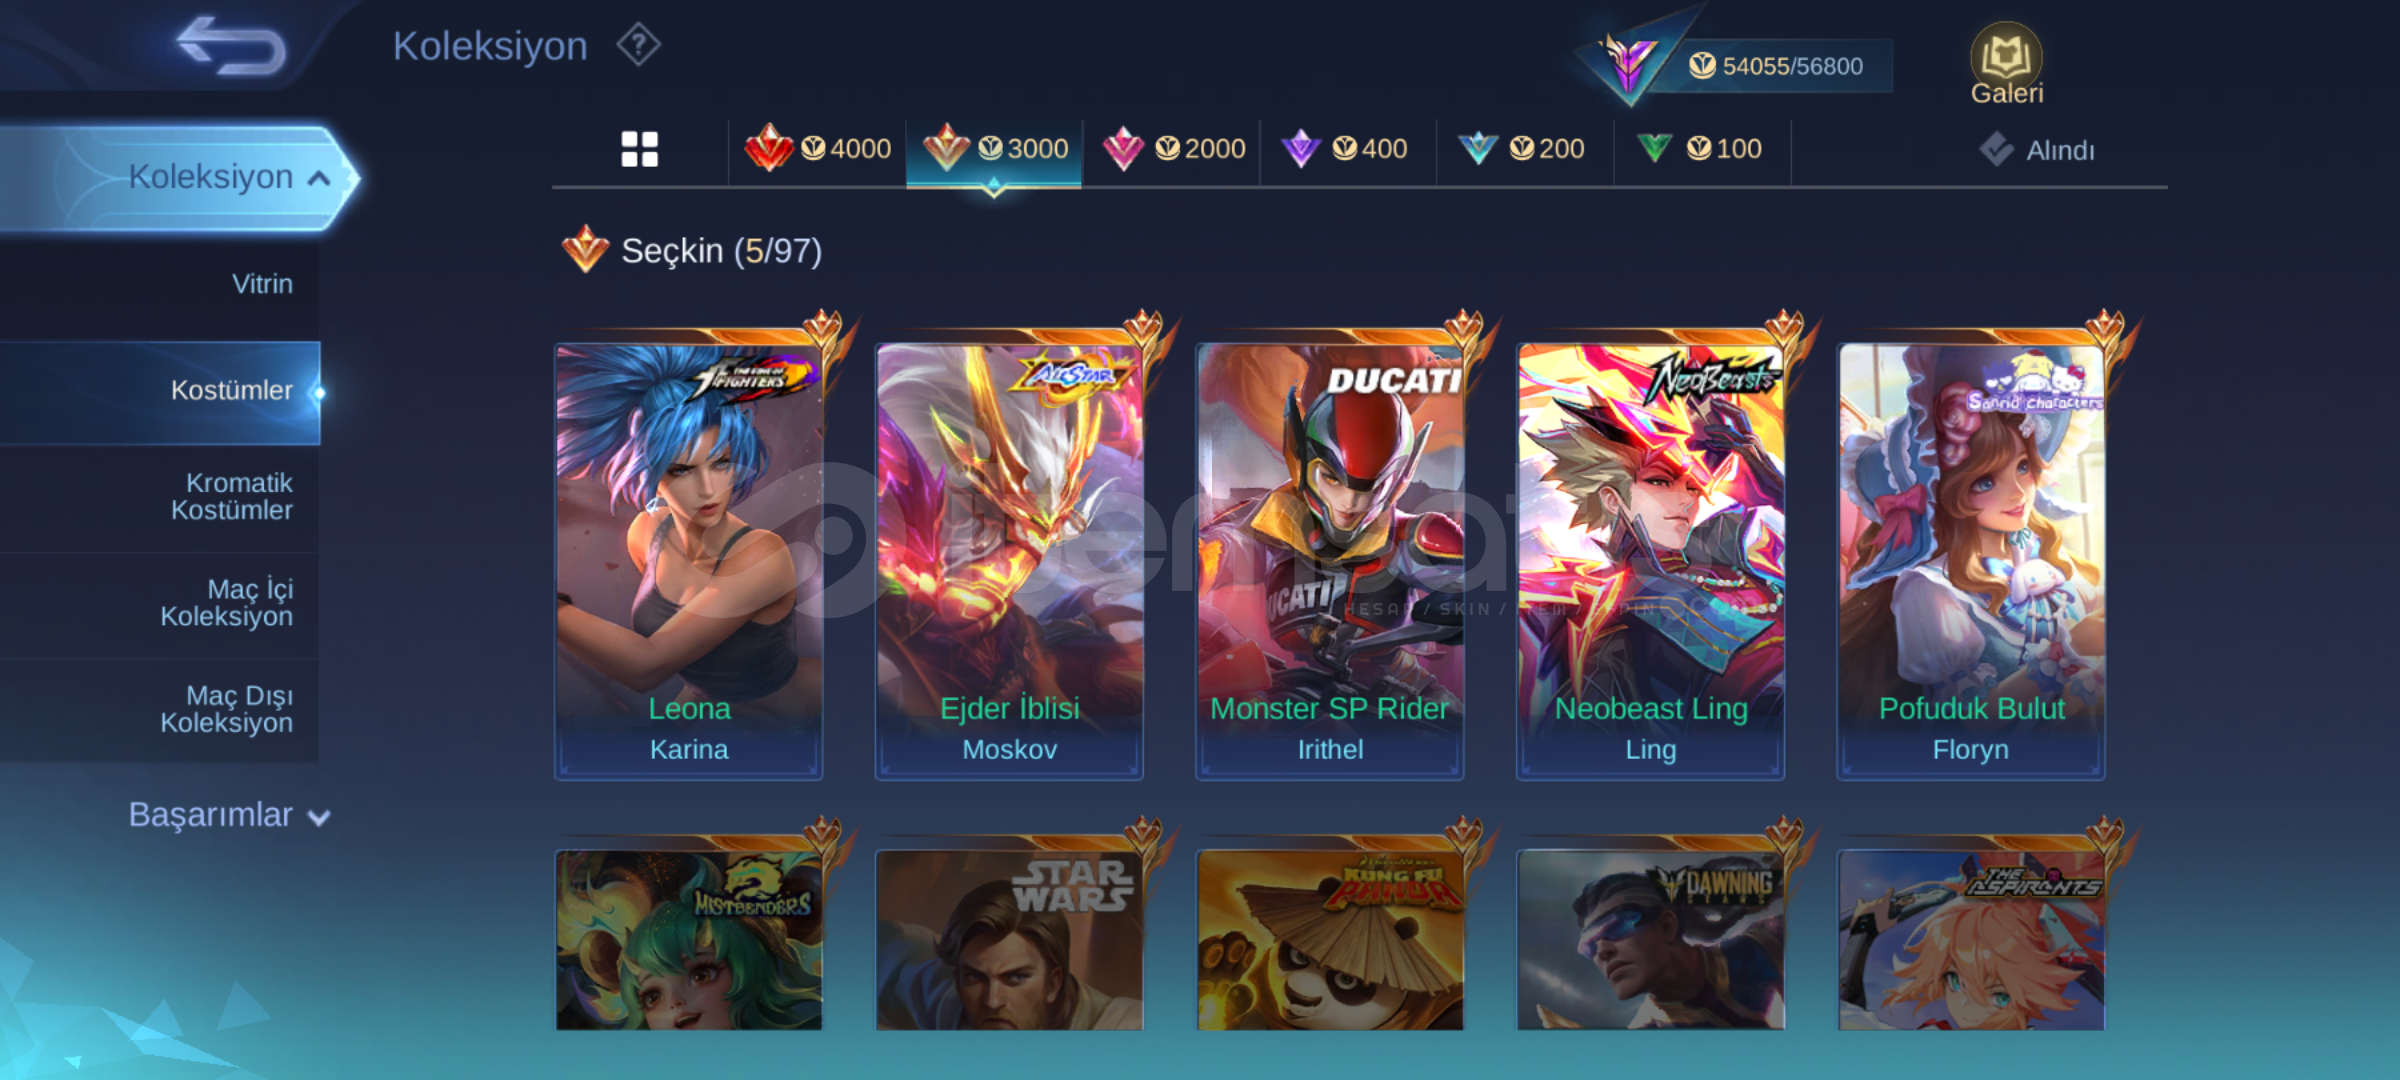The height and width of the screenshot is (1080, 2400).
Task: Open Maç Dışı Koleksiyon
Action: click(227, 709)
